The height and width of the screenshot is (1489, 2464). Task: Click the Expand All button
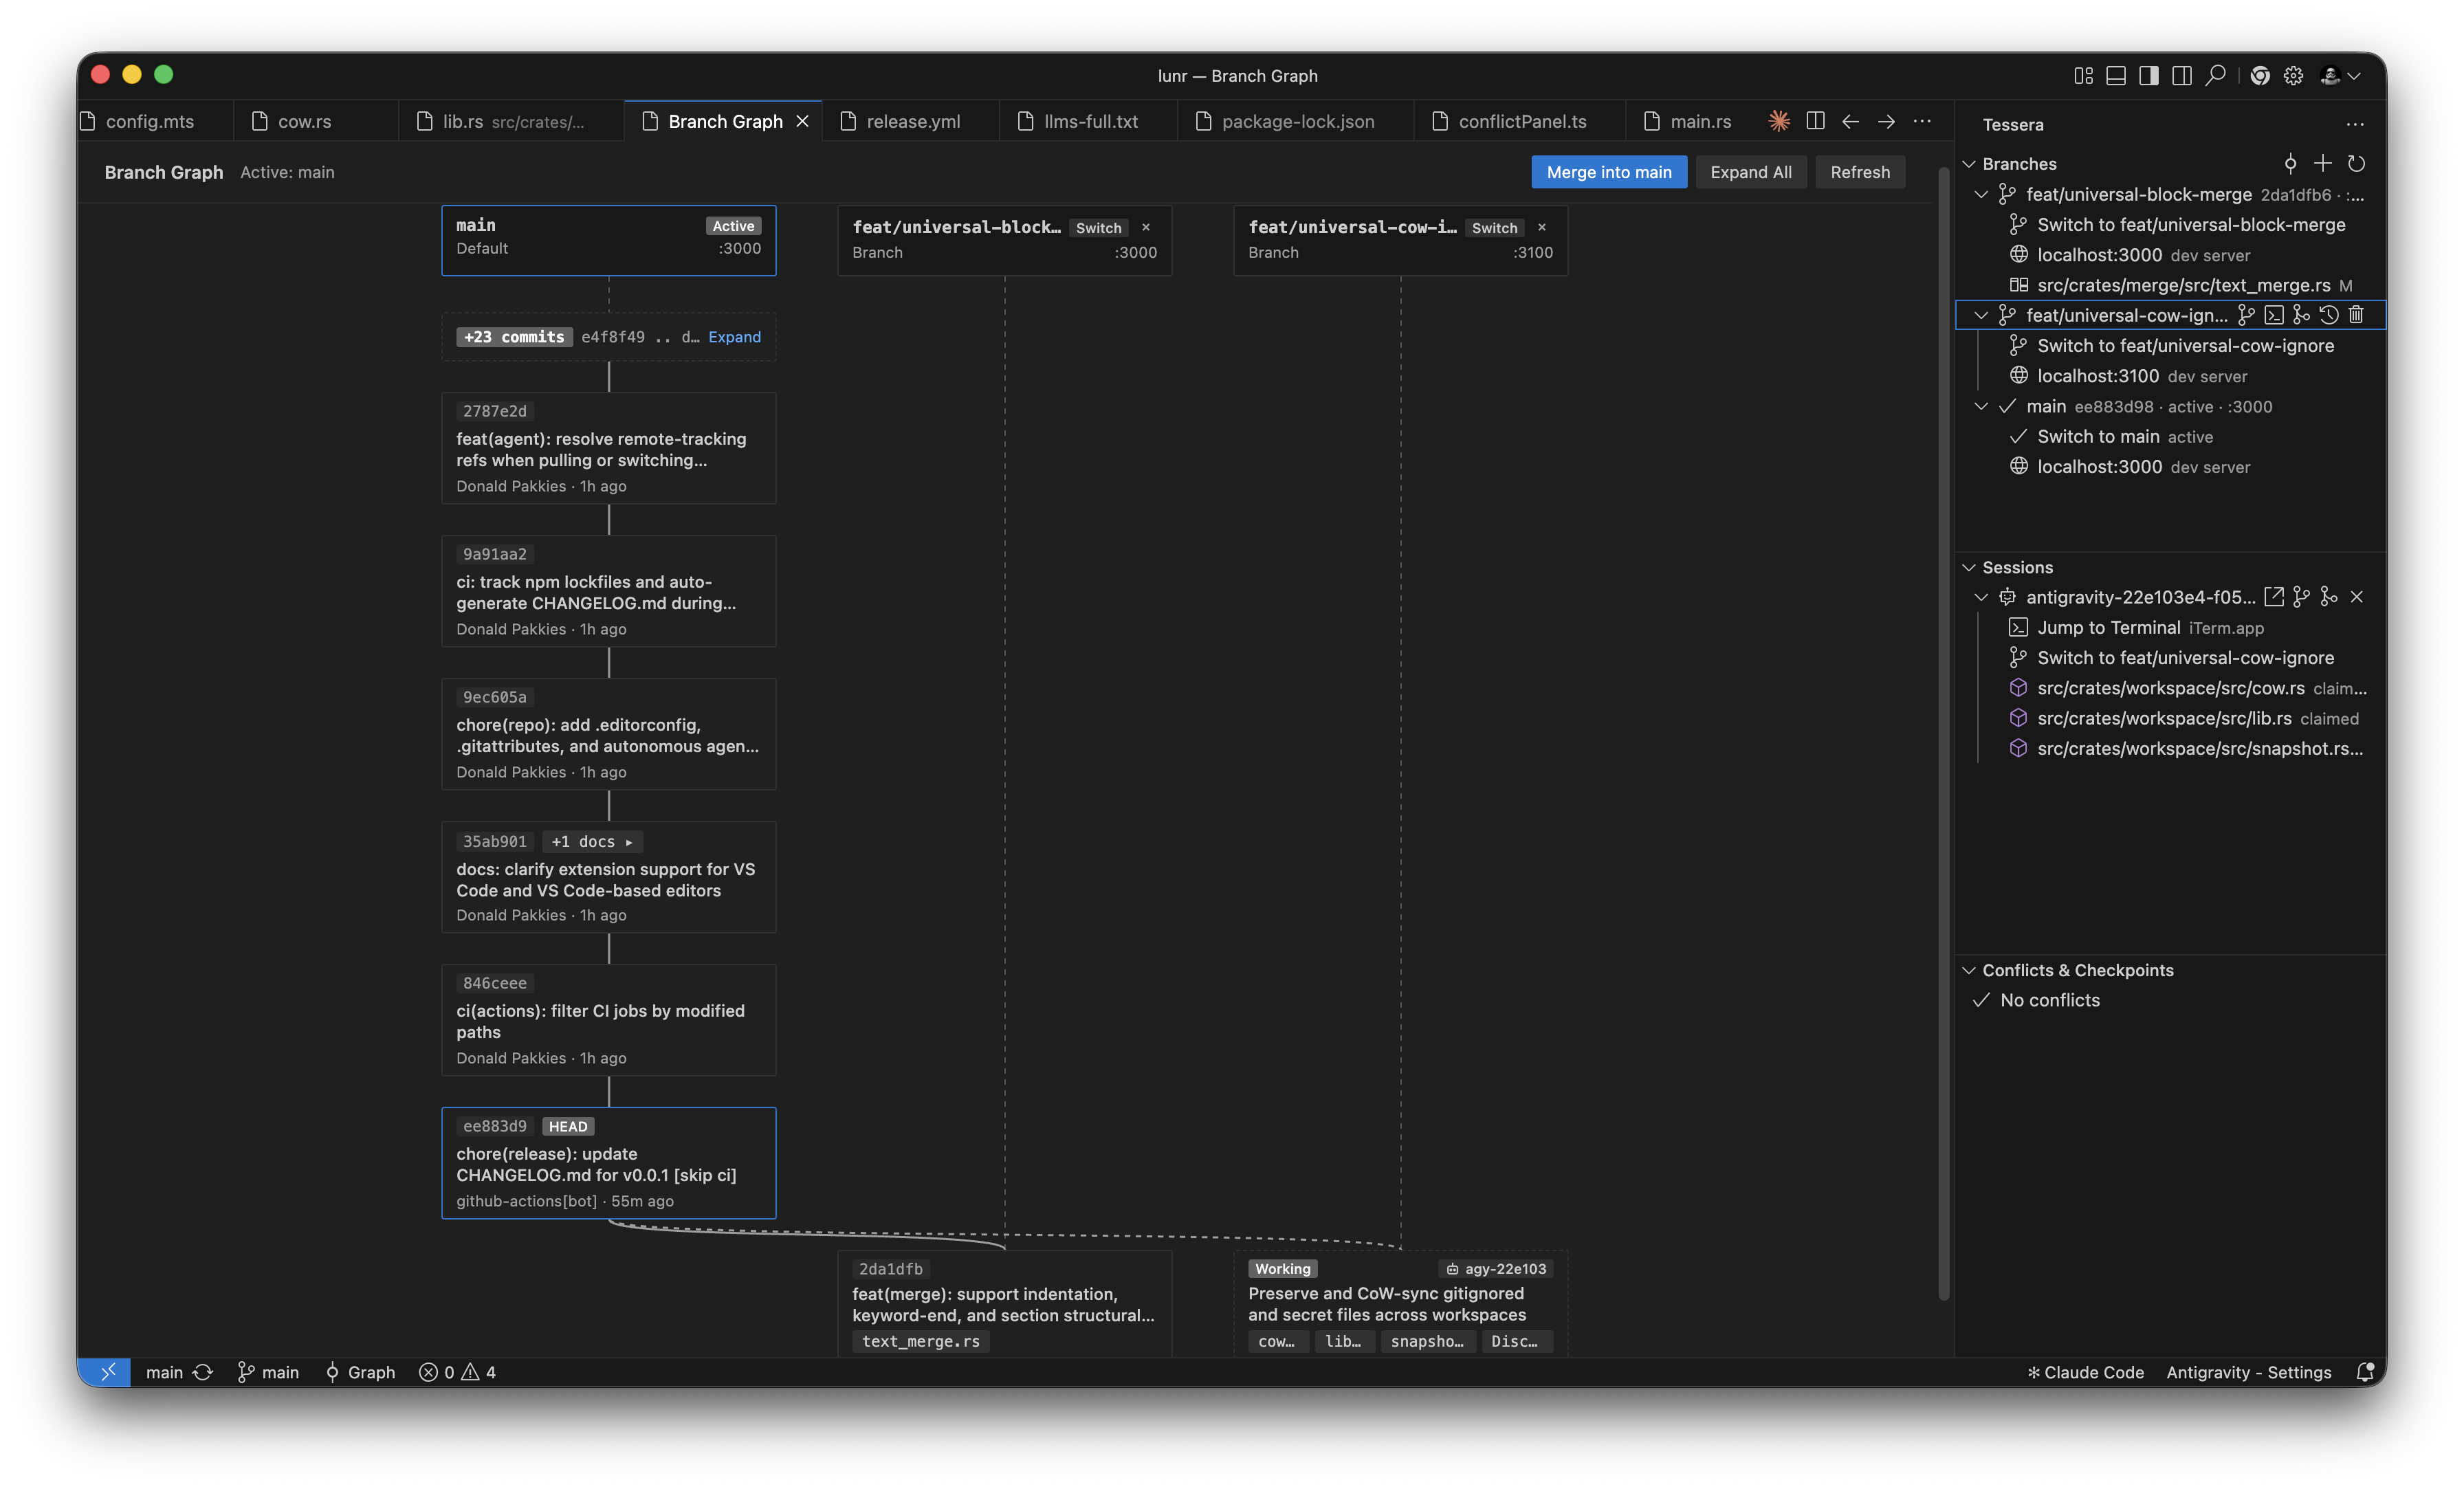tap(1751, 172)
